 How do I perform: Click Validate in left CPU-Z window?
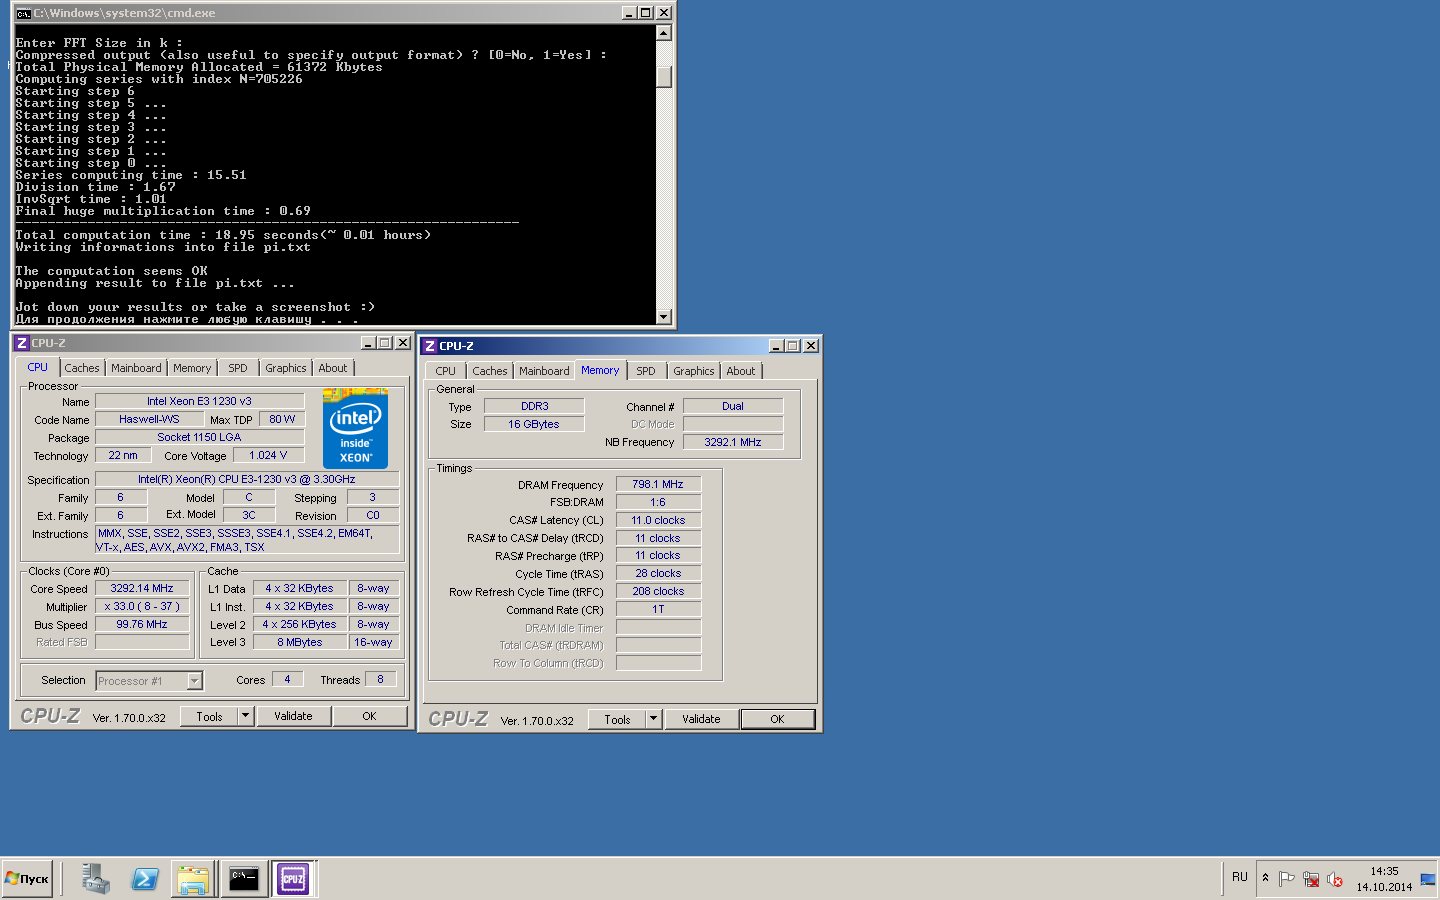click(294, 716)
